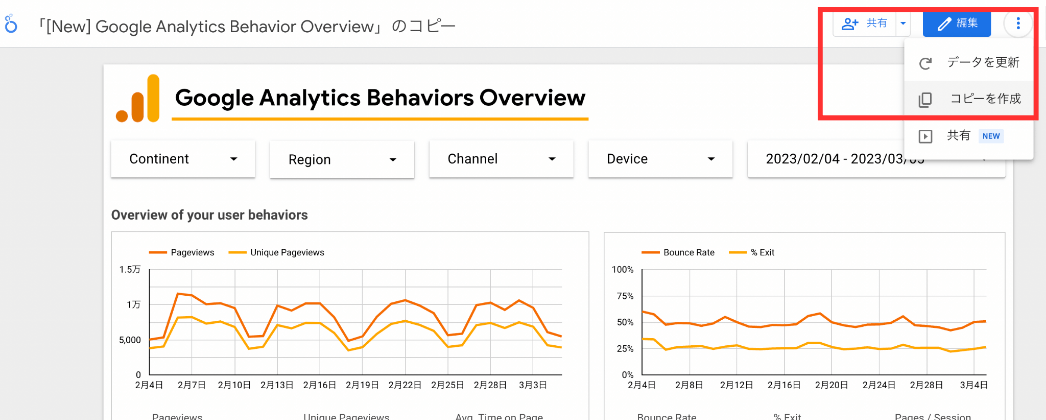Screen dimensions: 1046x420
Task: Click the NEW badge in menu
Action: click(x=991, y=136)
